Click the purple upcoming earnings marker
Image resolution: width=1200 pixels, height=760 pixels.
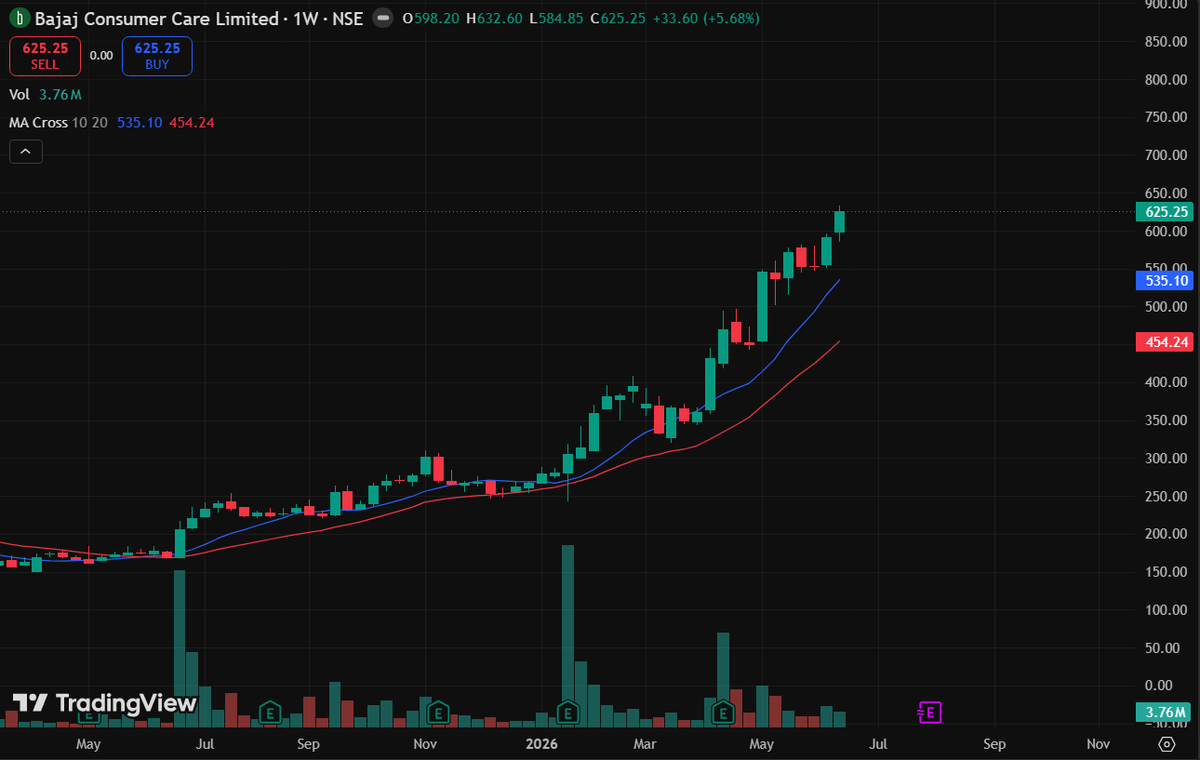click(930, 712)
